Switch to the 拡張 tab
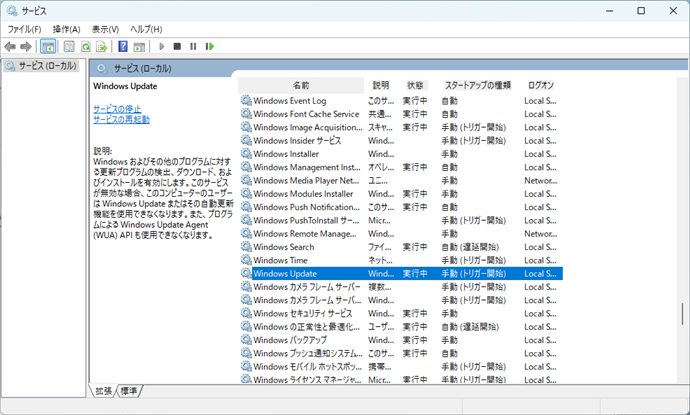Screen dimensions: 690x415 pos(104,391)
